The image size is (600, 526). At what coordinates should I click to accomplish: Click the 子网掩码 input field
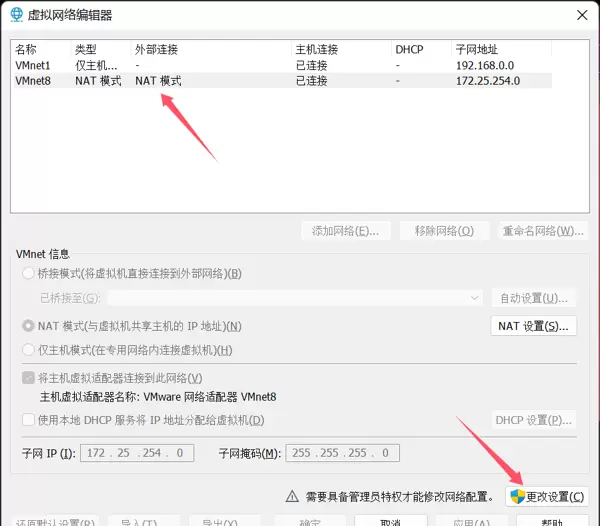(x=342, y=454)
